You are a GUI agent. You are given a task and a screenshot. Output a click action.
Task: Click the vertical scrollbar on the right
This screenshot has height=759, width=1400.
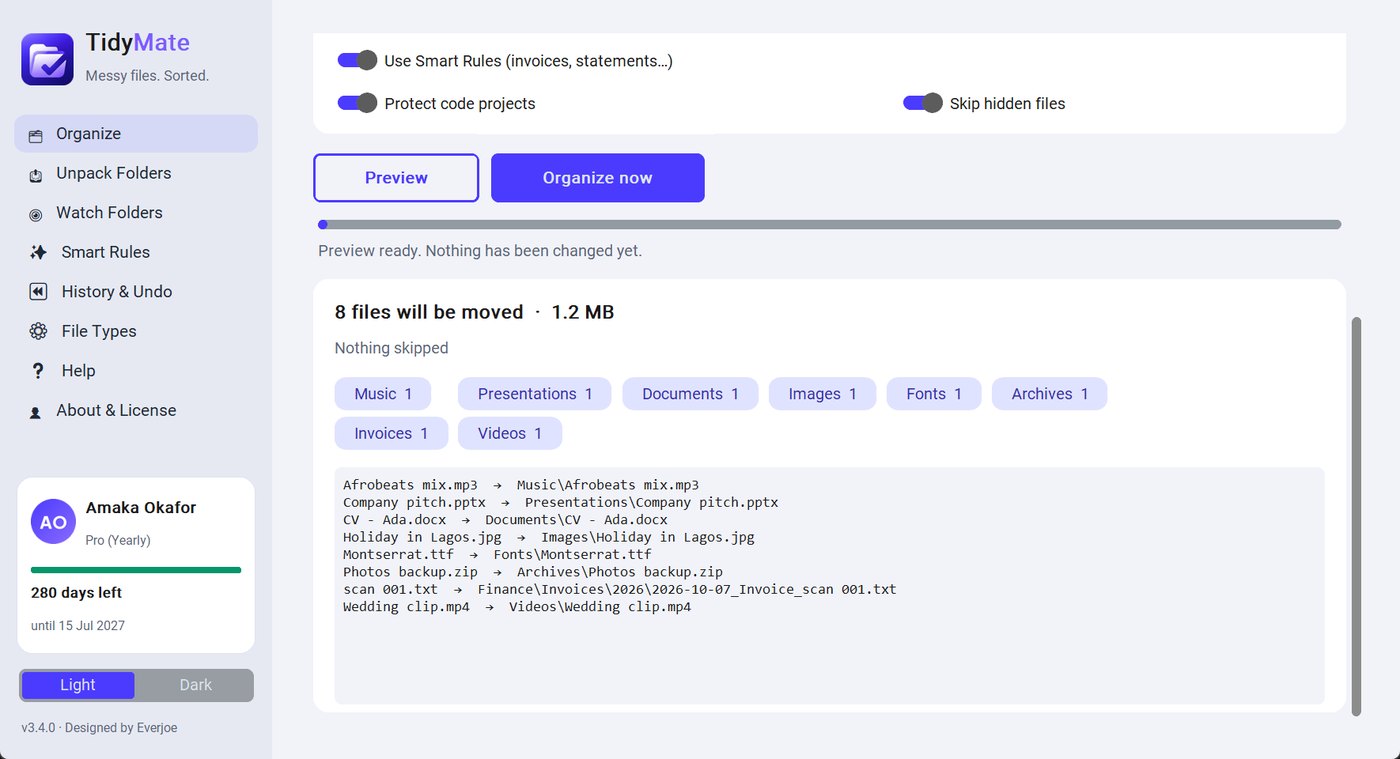(1356, 517)
